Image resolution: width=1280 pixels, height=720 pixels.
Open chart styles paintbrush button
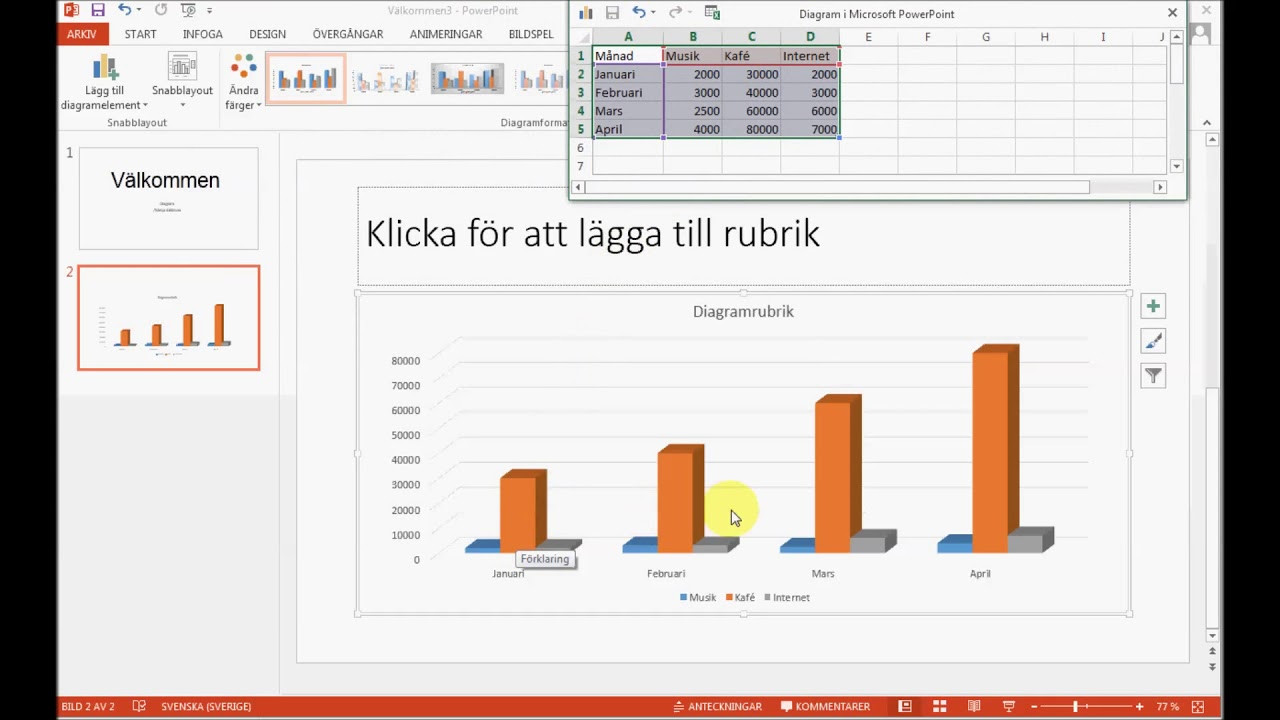click(x=1153, y=341)
